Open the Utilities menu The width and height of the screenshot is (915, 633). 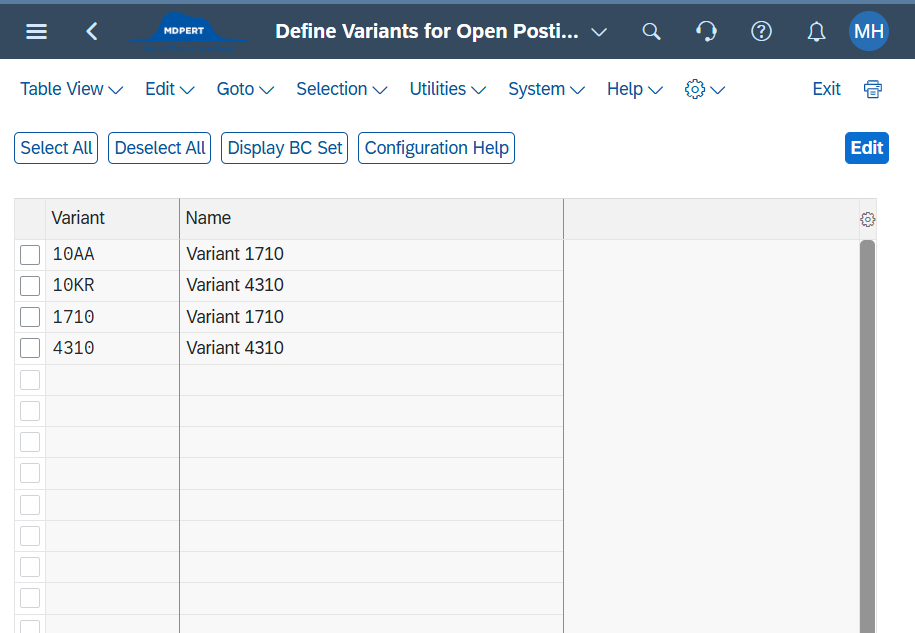click(448, 89)
